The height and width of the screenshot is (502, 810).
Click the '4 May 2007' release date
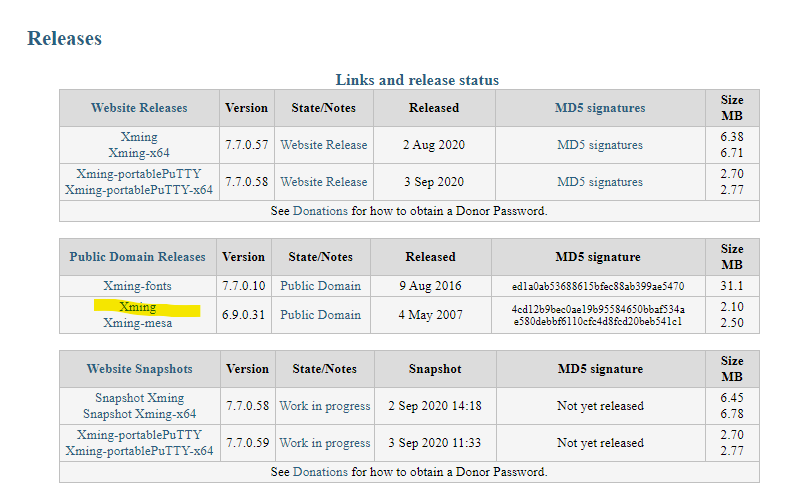(x=430, y=315)
